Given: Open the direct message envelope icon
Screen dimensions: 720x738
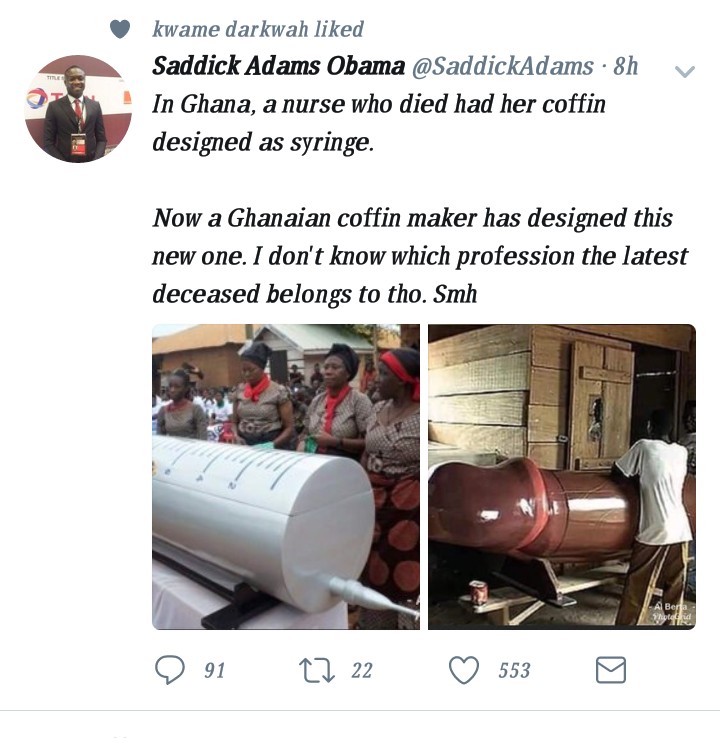Looking at the screenshot, I should tap(610, 670).
